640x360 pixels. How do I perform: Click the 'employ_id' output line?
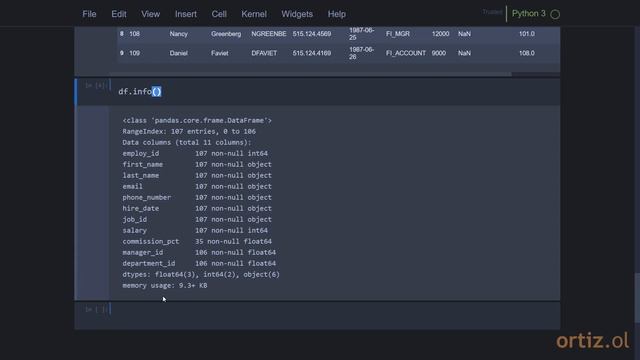[x=195, y=153]
